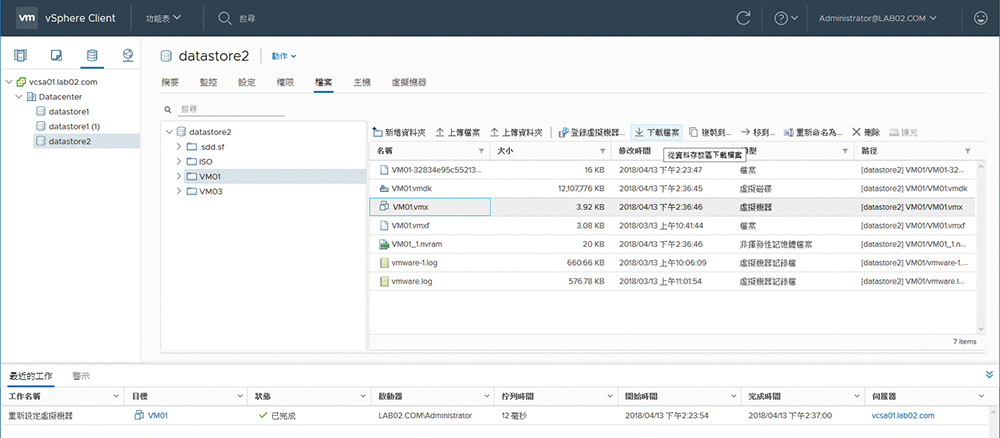The image size is (1000, 438).
Task: Select the VM01-32834e95c55213 file row
Action: click(x=672, y=170)
